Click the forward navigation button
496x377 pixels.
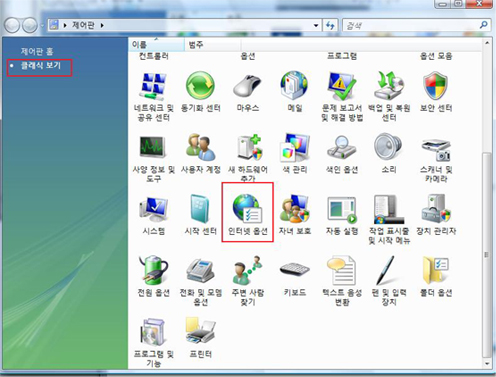(x=30, y=25)
